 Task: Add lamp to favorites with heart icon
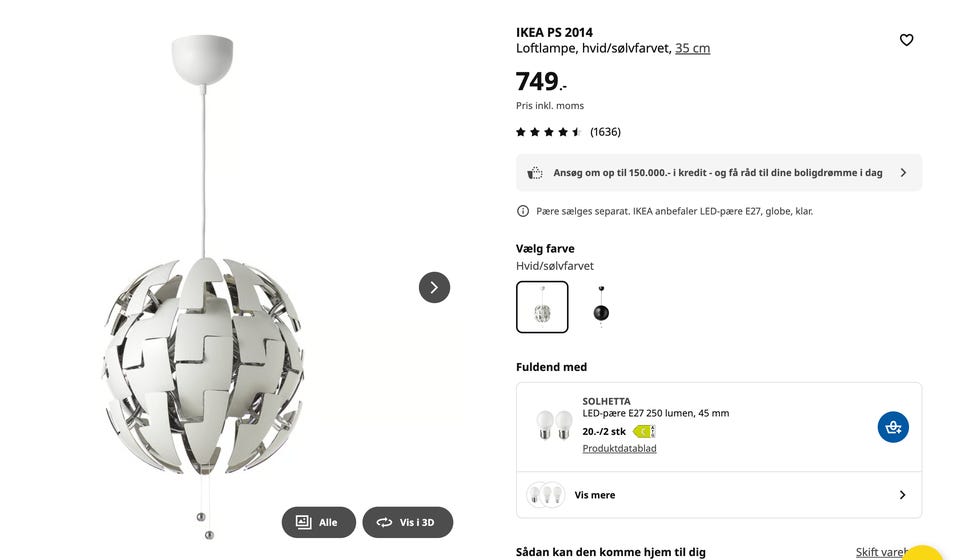(906, 40)
